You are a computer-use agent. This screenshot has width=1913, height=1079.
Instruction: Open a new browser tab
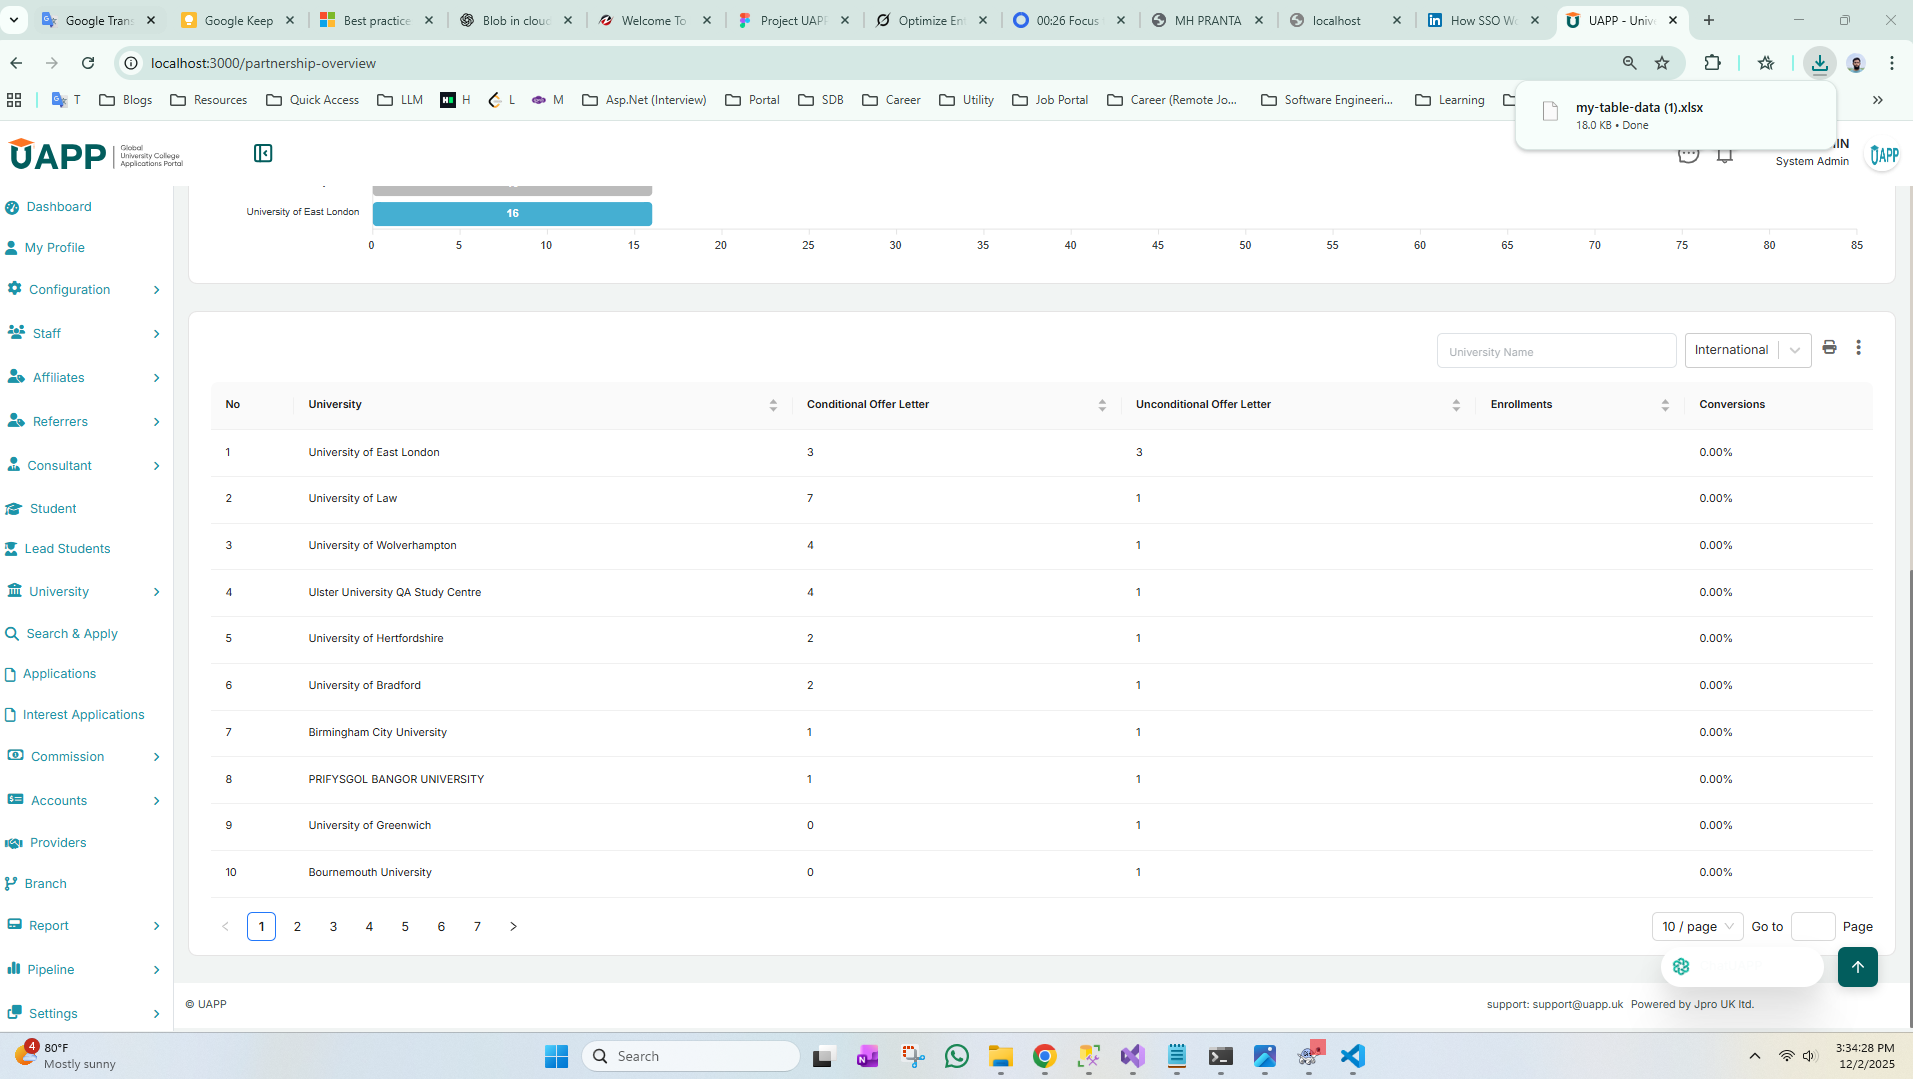1709,20
